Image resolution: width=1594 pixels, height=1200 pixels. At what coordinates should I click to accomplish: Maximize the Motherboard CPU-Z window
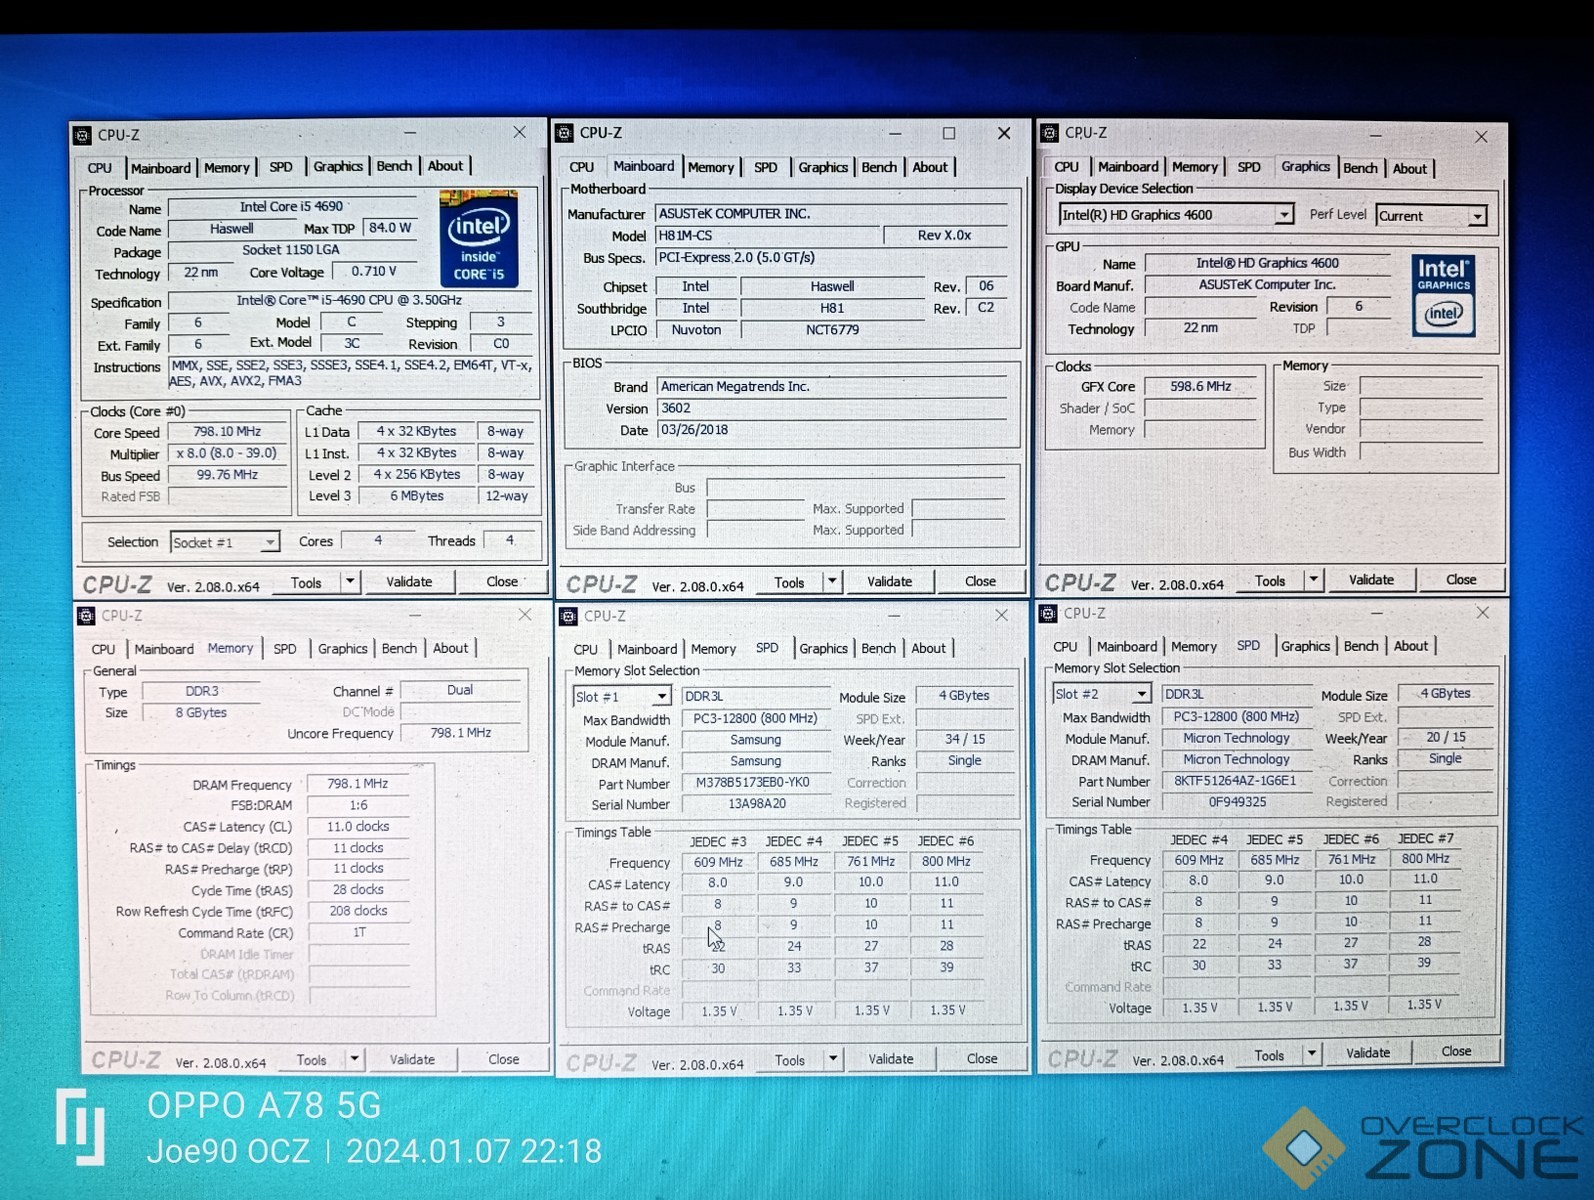pos(949,133)
